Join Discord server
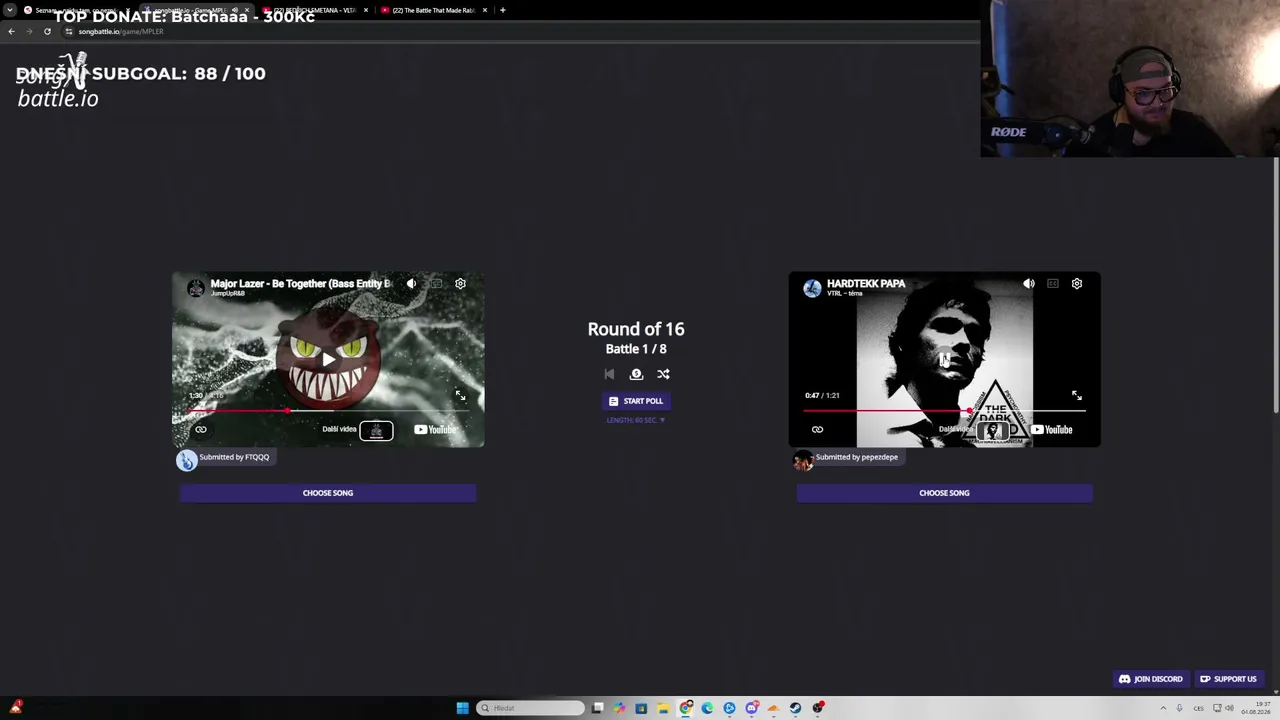This screenshot has width=1280, height=720. pyautogui.click(x=1150, y=679)
